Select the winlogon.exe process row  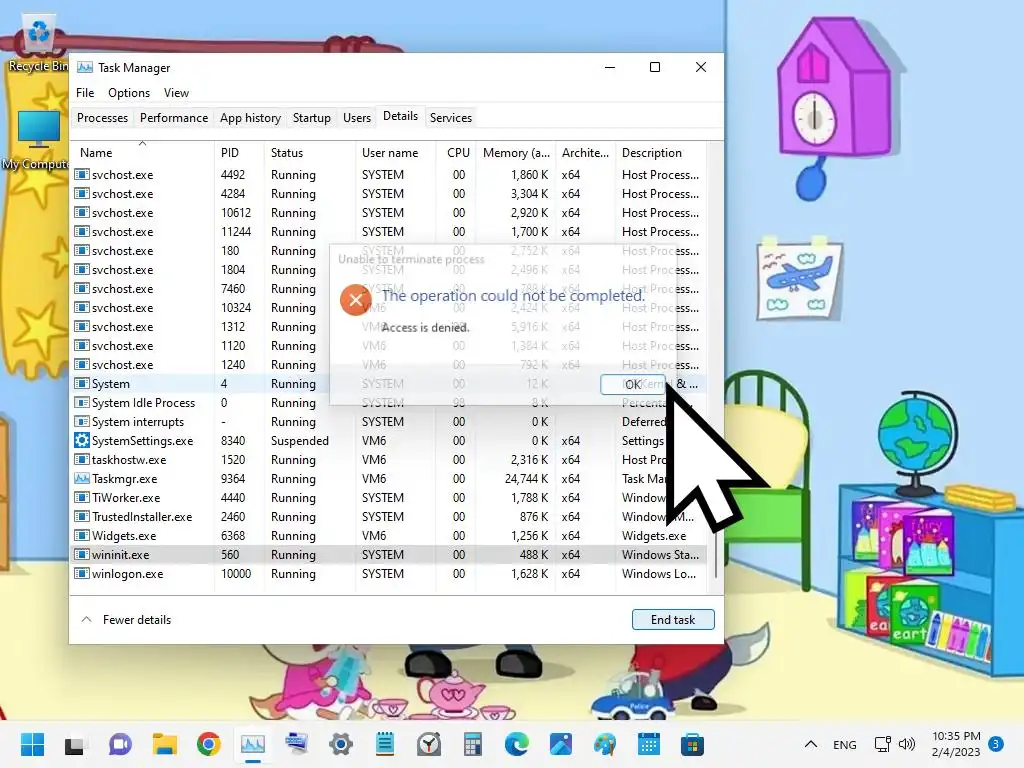pos(389,573)
